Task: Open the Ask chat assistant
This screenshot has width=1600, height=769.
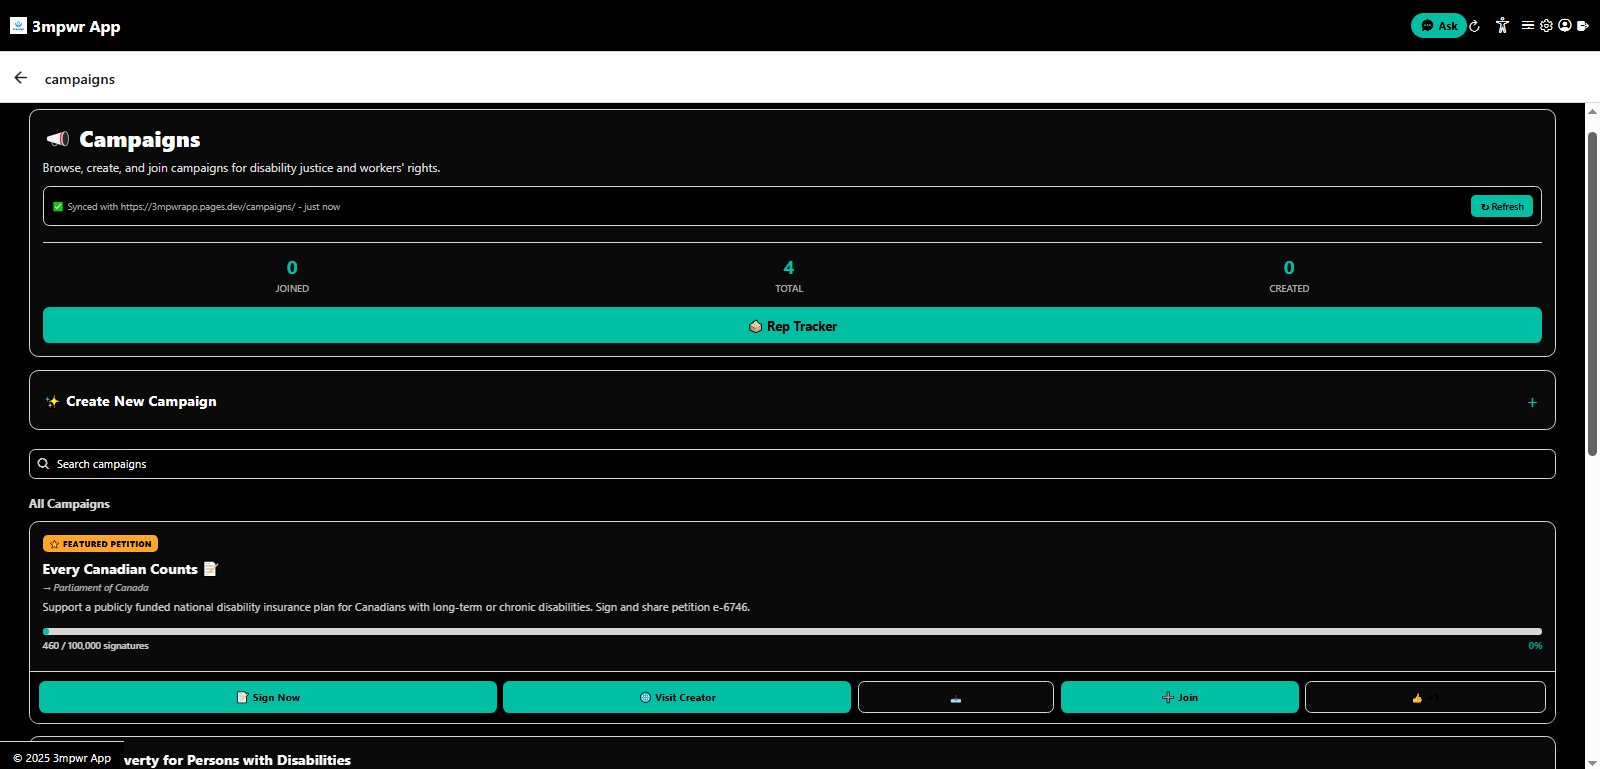Action: (1438, 26)
